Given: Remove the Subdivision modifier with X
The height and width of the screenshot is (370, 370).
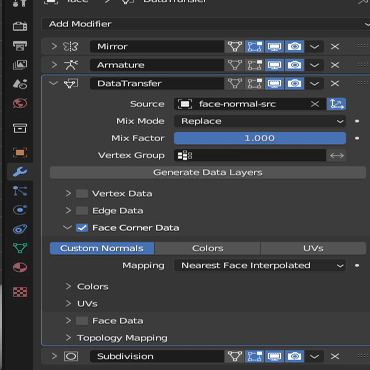Looking at the screenshot, I should (335, 356).
